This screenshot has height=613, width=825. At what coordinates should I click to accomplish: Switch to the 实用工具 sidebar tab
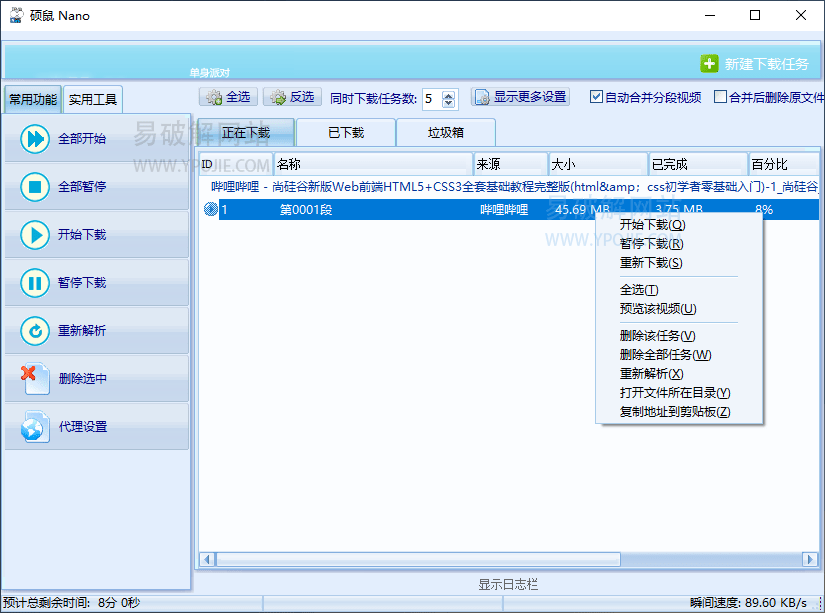(93, 99)
